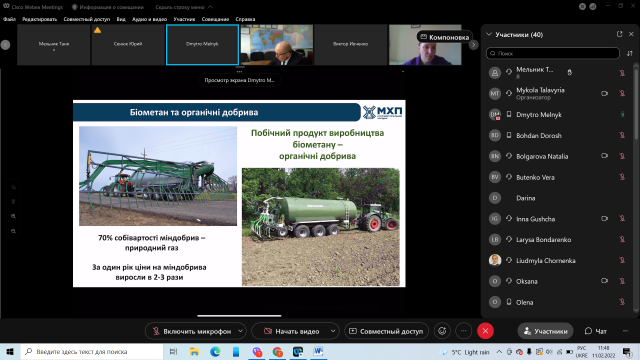Click the Windows taskbar search box
Image resolution: width=640 pixels, height=360 pixels.
click(x=92, y=351)
